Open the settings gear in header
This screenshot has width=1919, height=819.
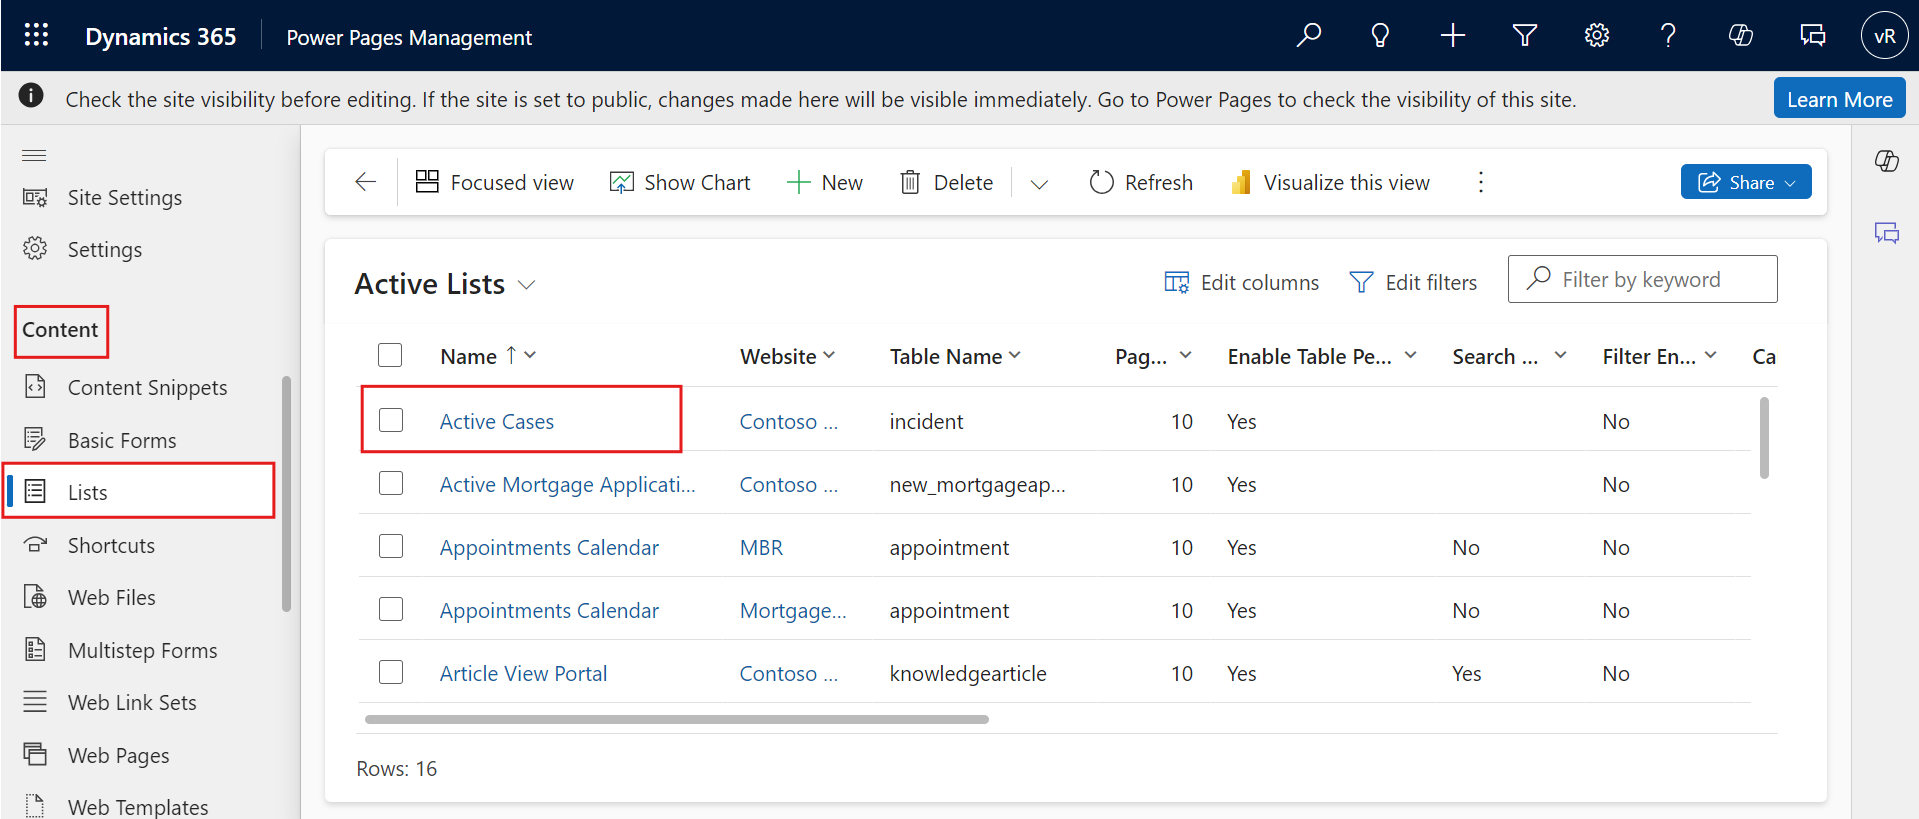click(x=1596, y=36)
